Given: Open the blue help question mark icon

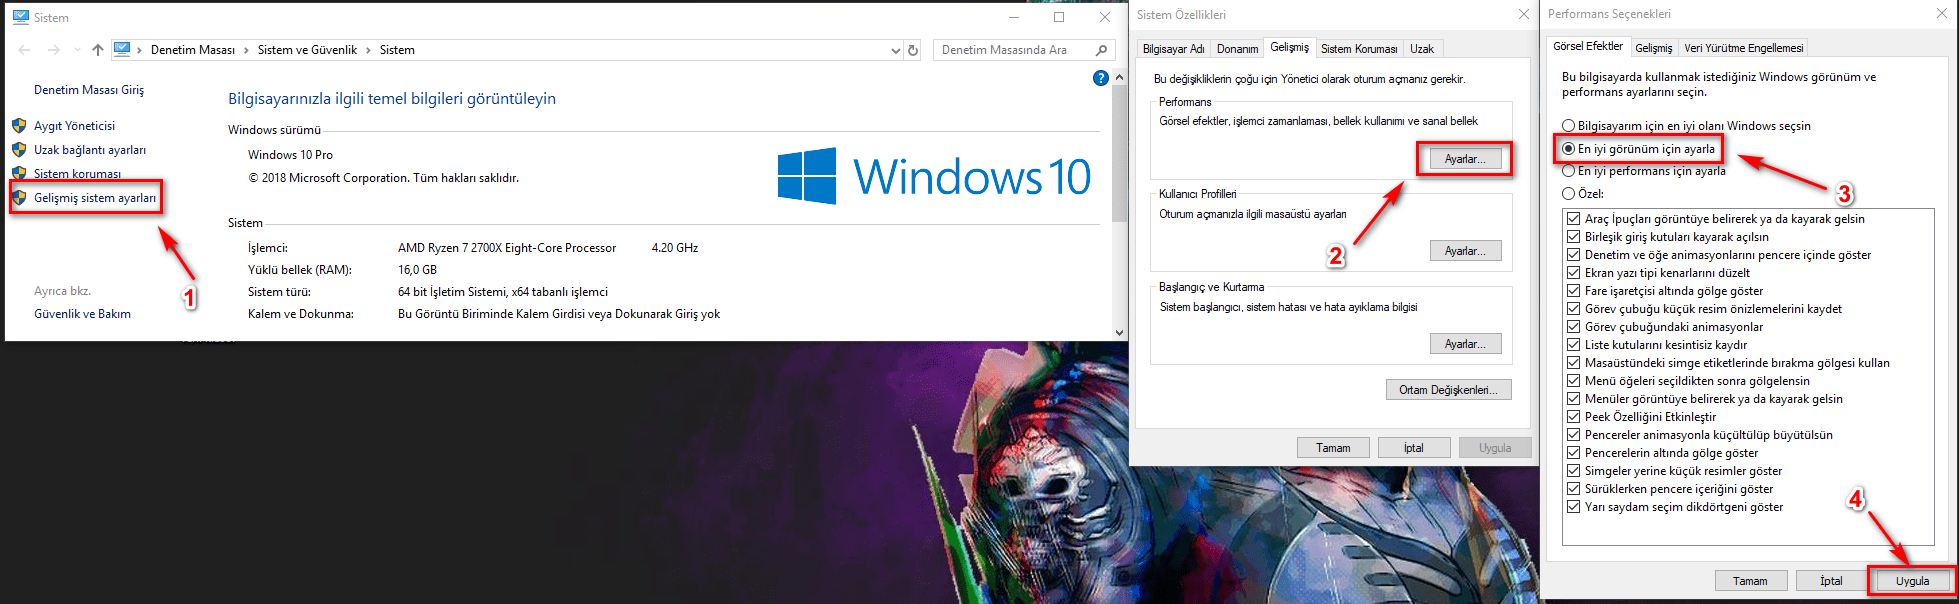Looking at the screenshot, I should [1101, 78].
